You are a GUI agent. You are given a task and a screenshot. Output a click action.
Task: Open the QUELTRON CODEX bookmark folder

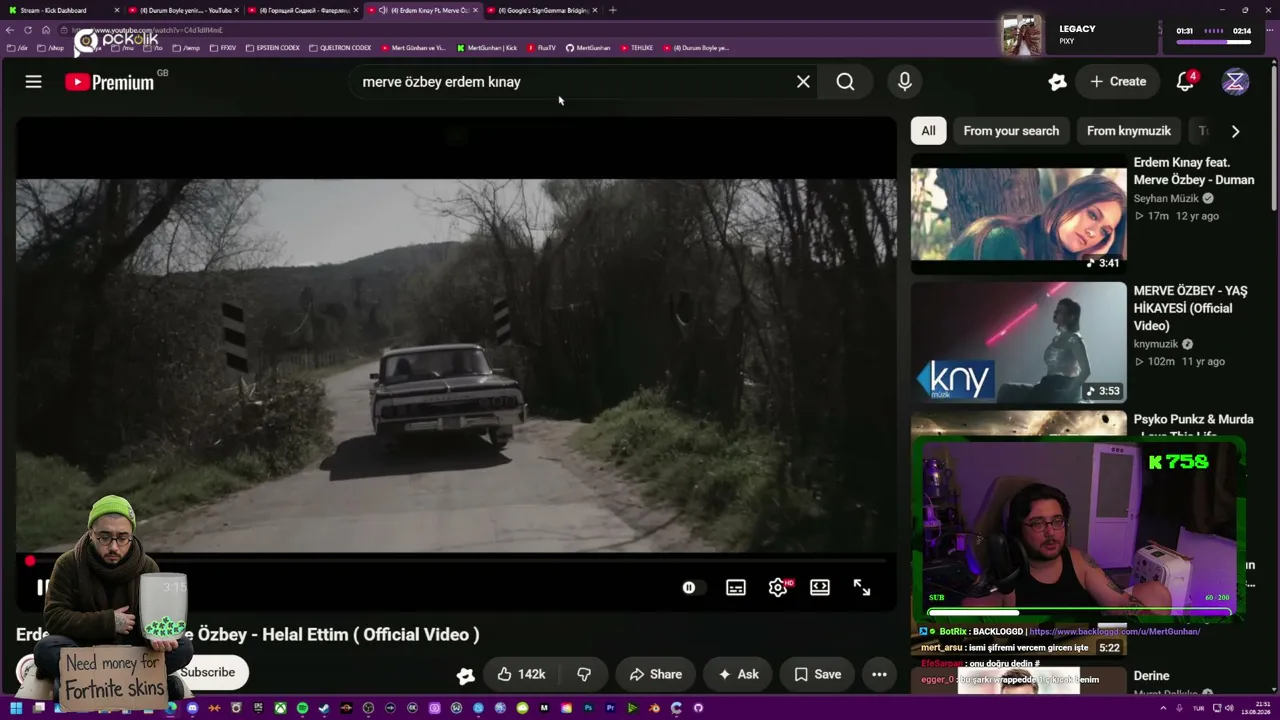coord(340,48)
